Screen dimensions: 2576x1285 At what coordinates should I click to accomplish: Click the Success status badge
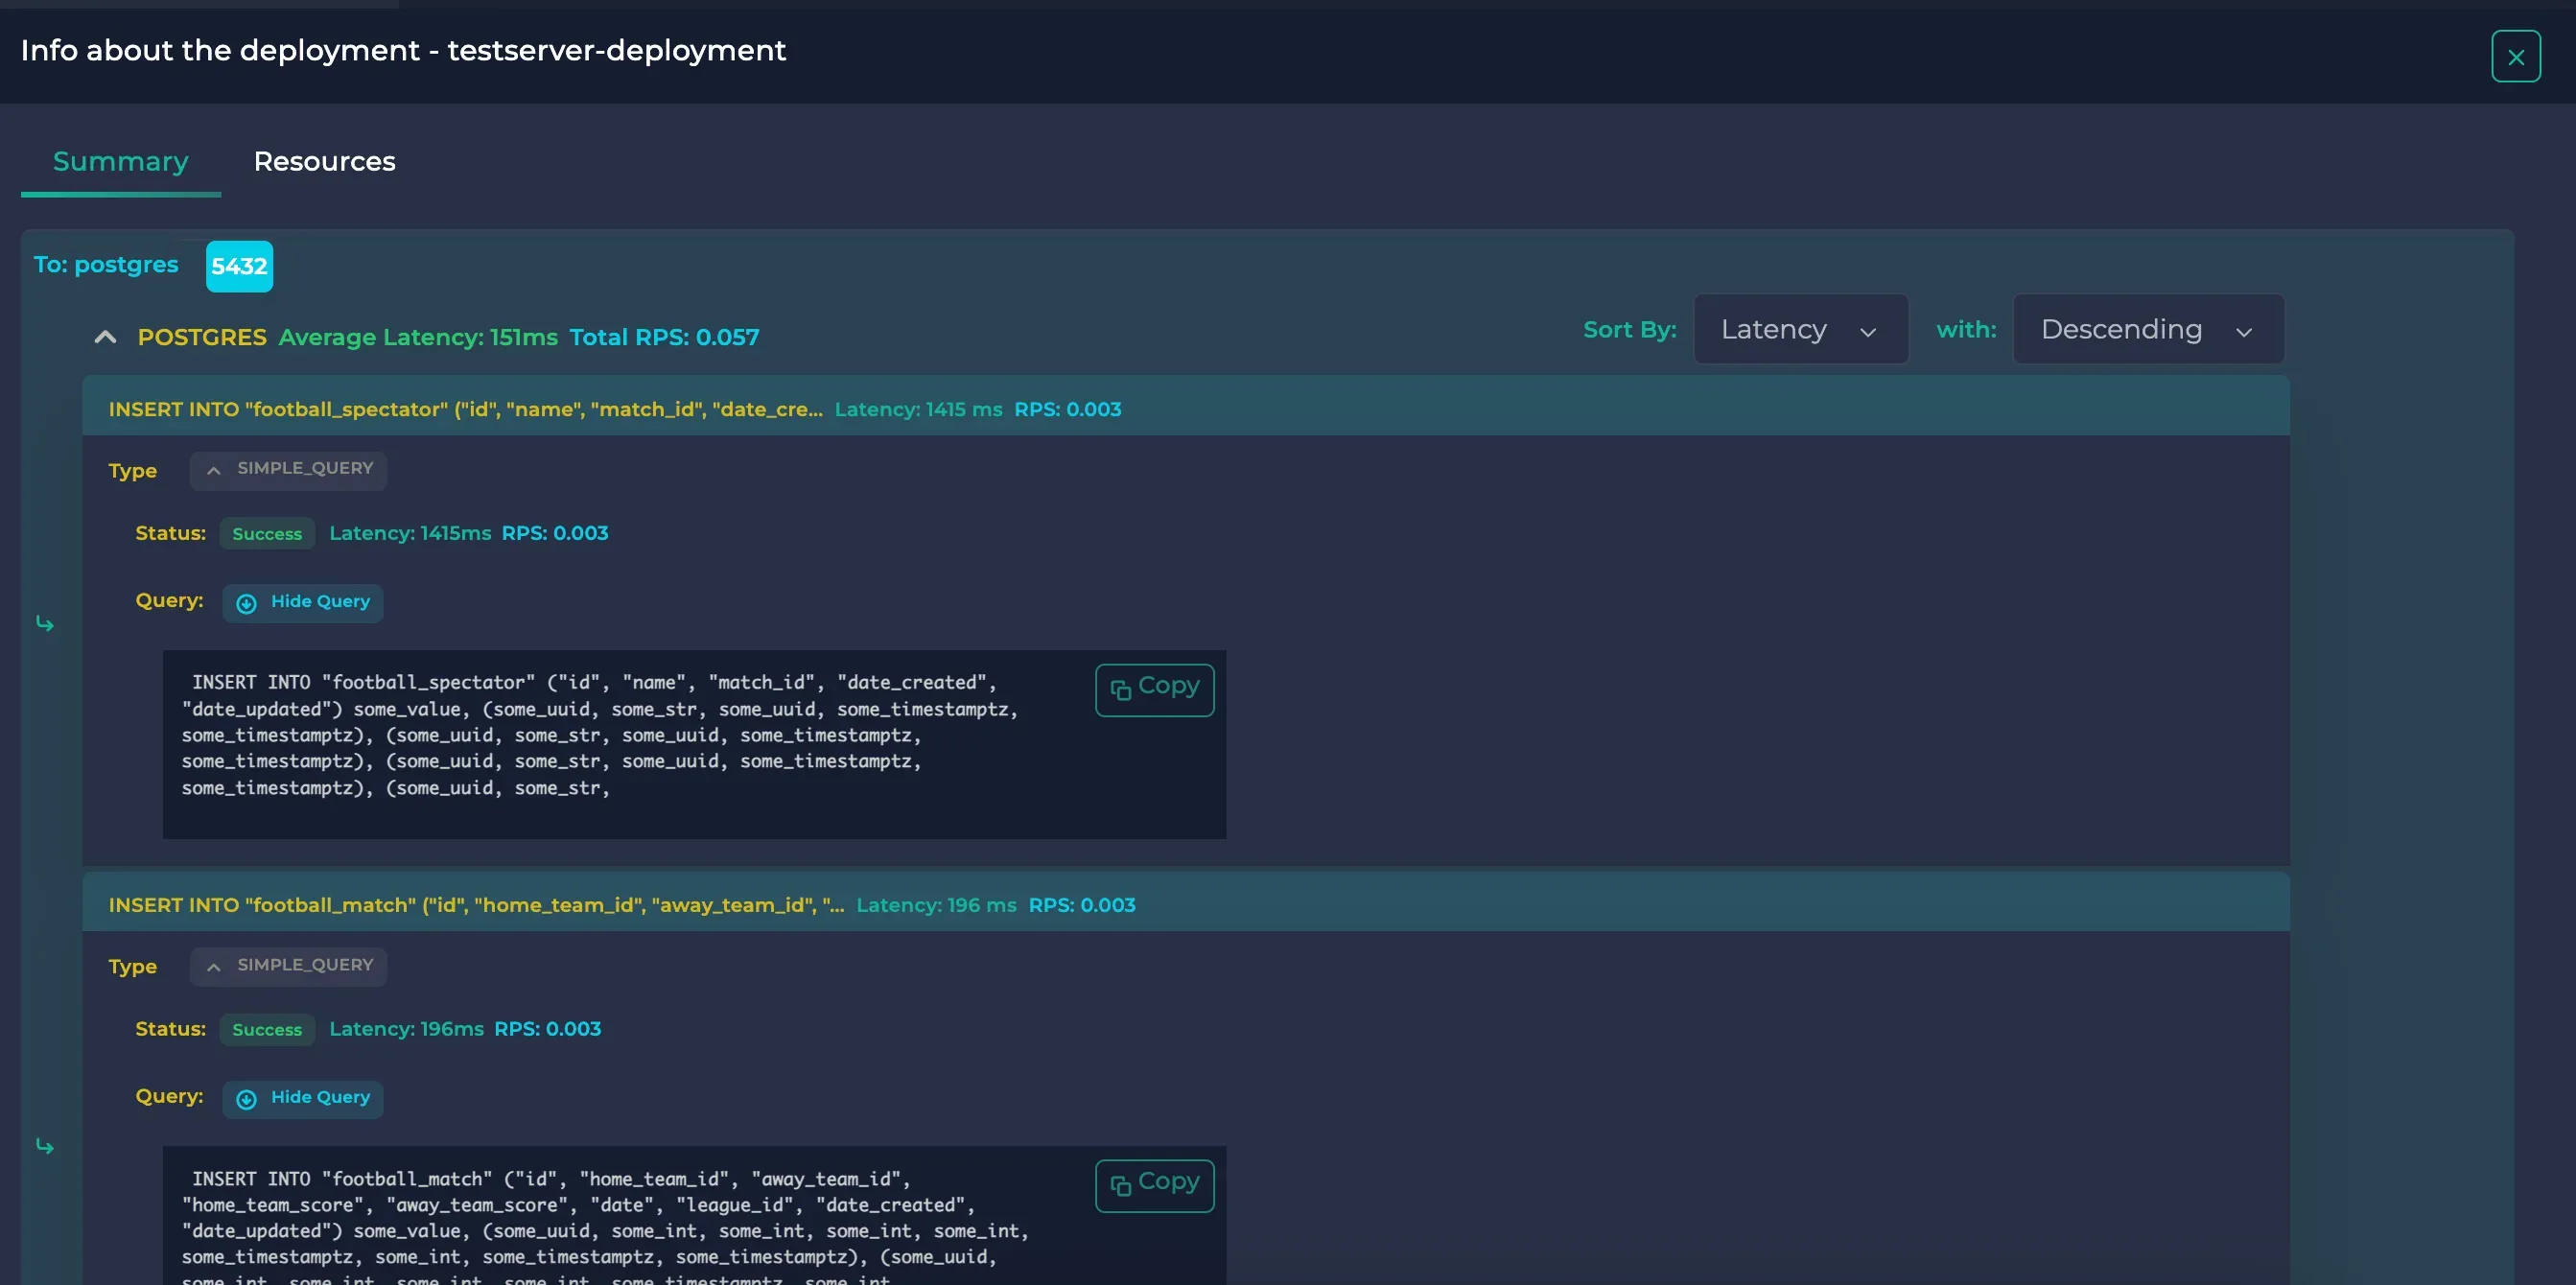pyautogui.click(x=266, y=533)
